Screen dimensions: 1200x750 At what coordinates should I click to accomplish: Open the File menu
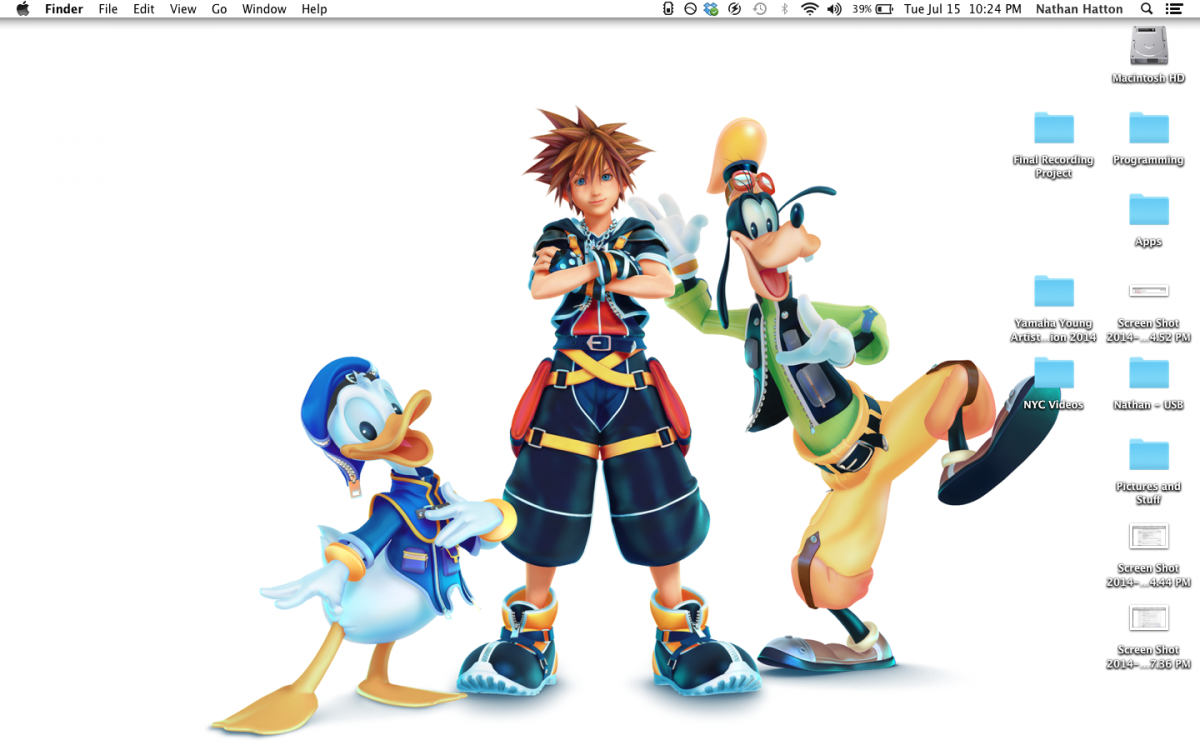click(108, 9)
